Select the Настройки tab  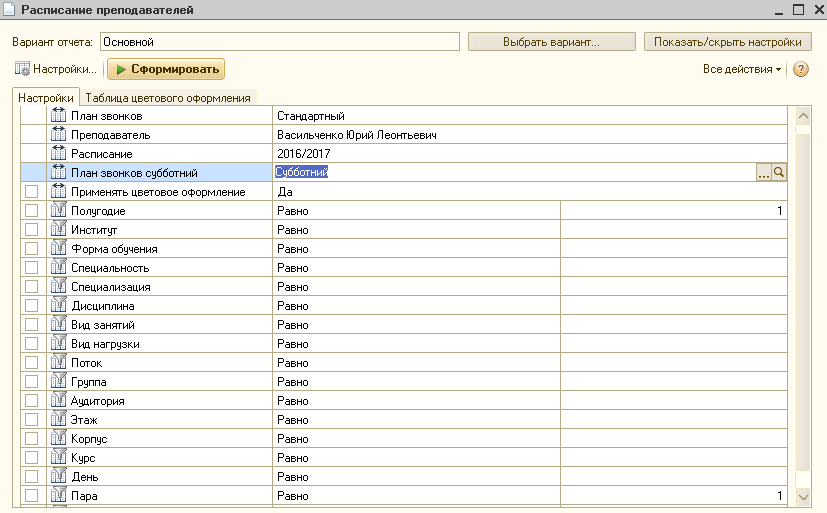click(x=46, y=98)
